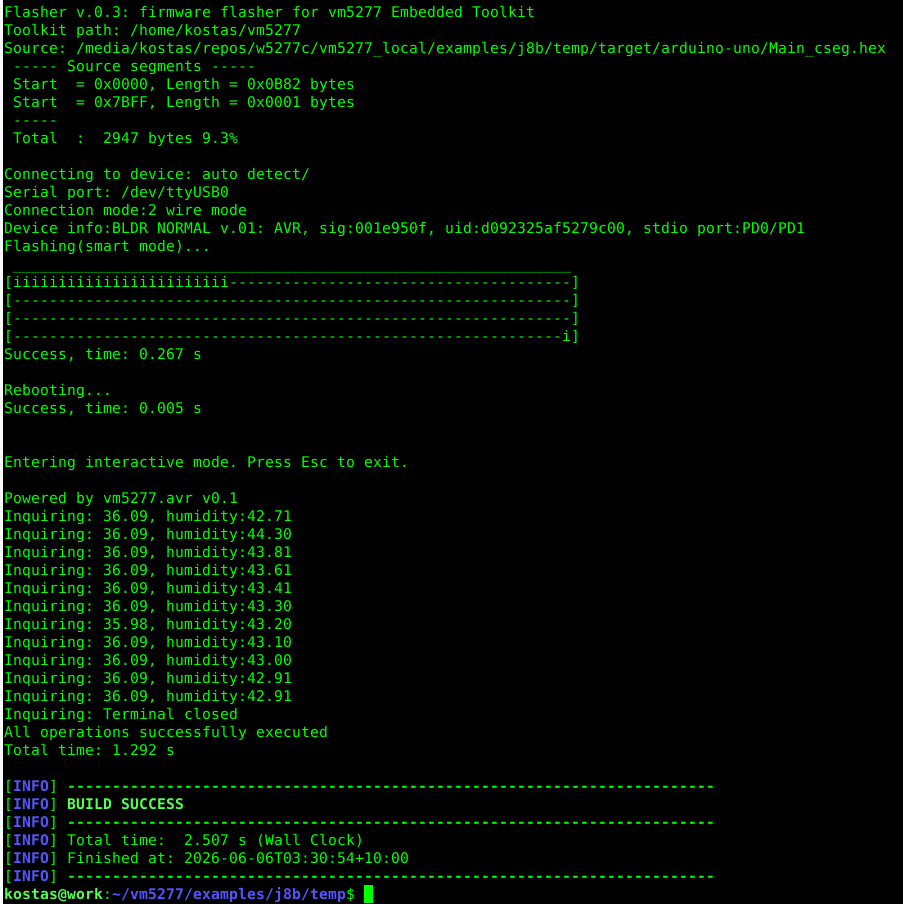Select the Start = 0x7BFF segment line
The height and width of the screenshot is (904, 903).
[183, 102]
